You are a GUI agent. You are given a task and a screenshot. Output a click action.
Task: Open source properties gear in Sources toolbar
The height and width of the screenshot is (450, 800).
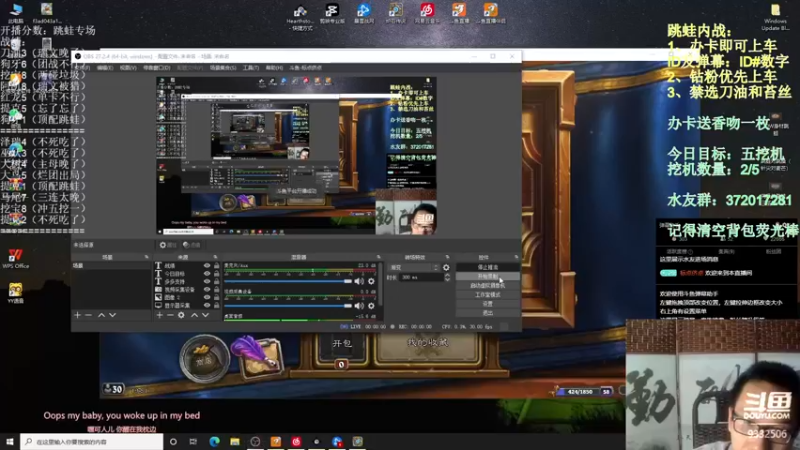[x=181, y=315]
